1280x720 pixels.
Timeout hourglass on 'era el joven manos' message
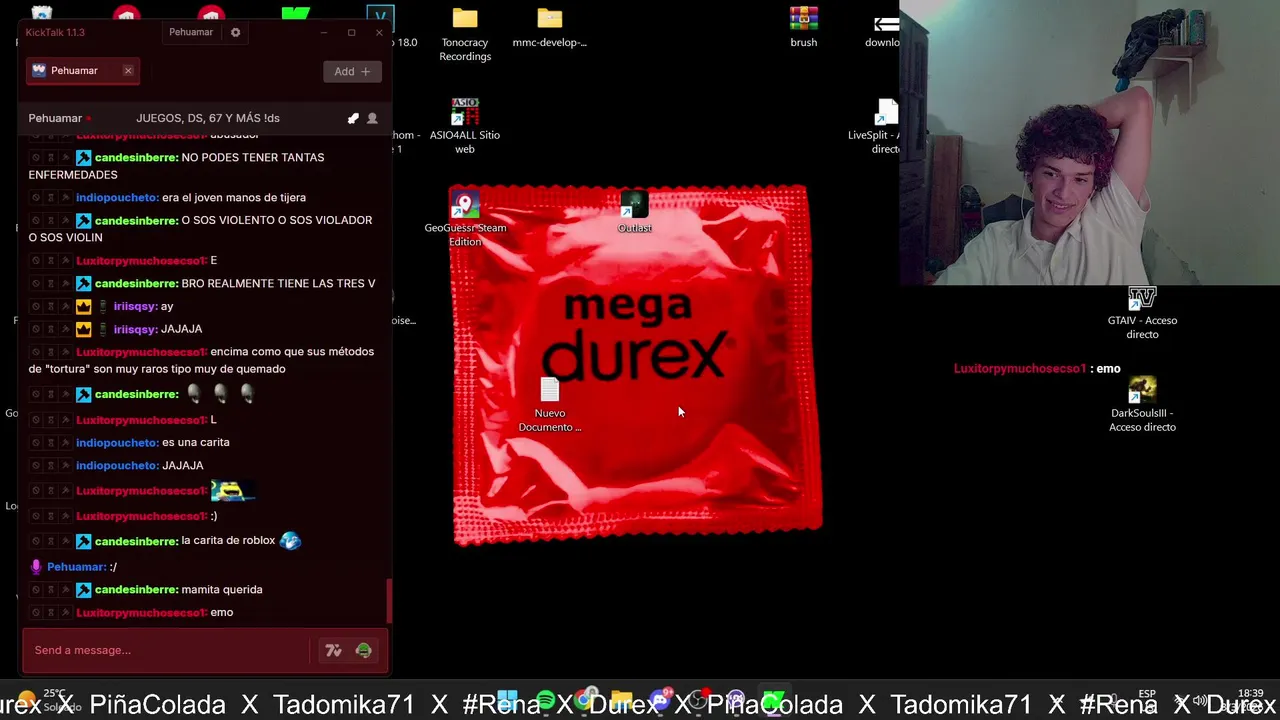[x=51, y=198]
